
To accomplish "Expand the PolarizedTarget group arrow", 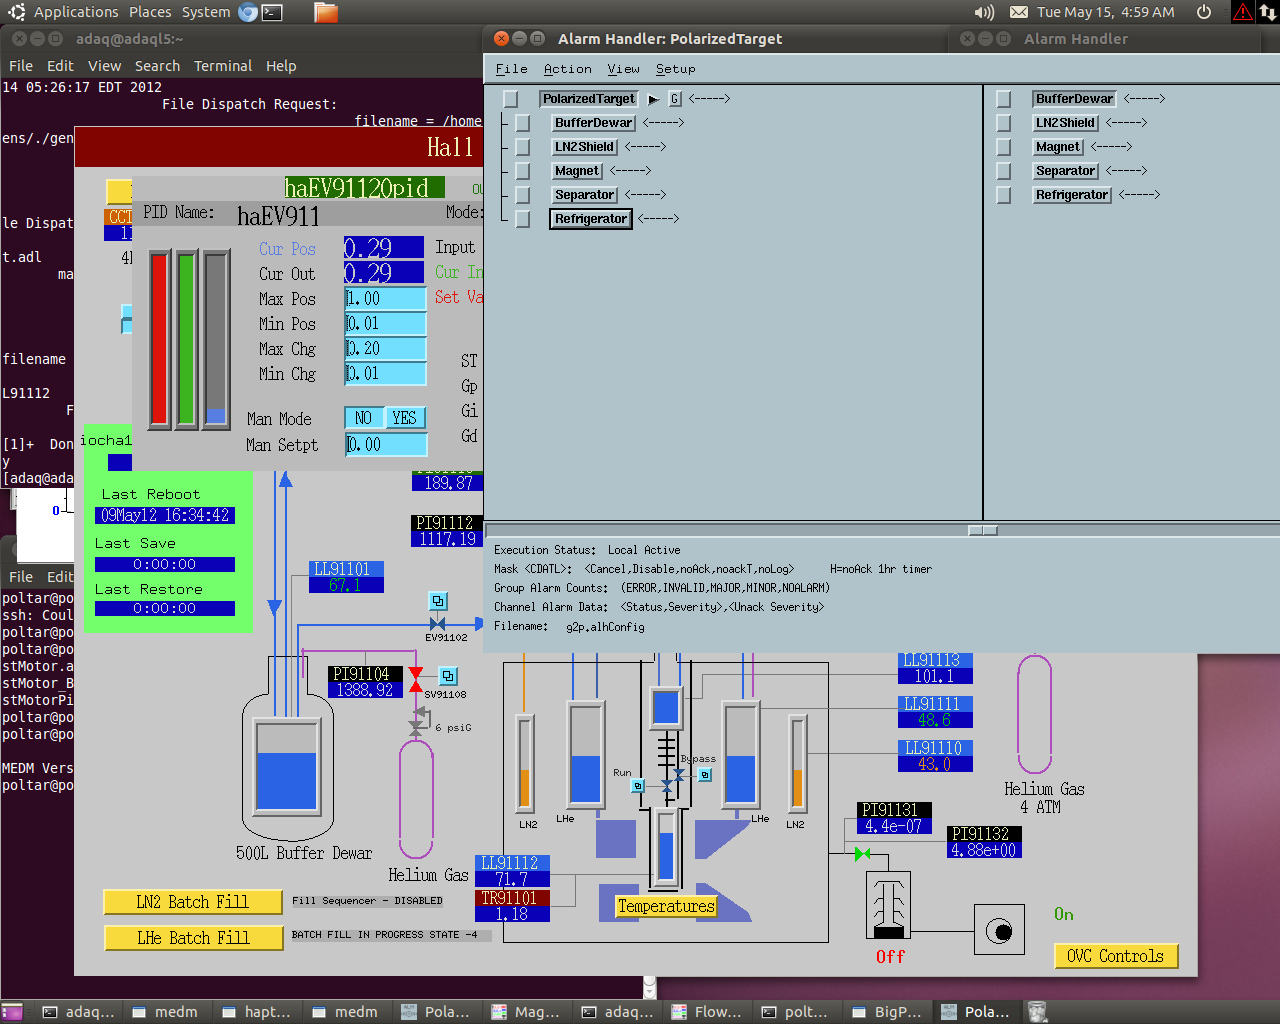I will point(653,99).
